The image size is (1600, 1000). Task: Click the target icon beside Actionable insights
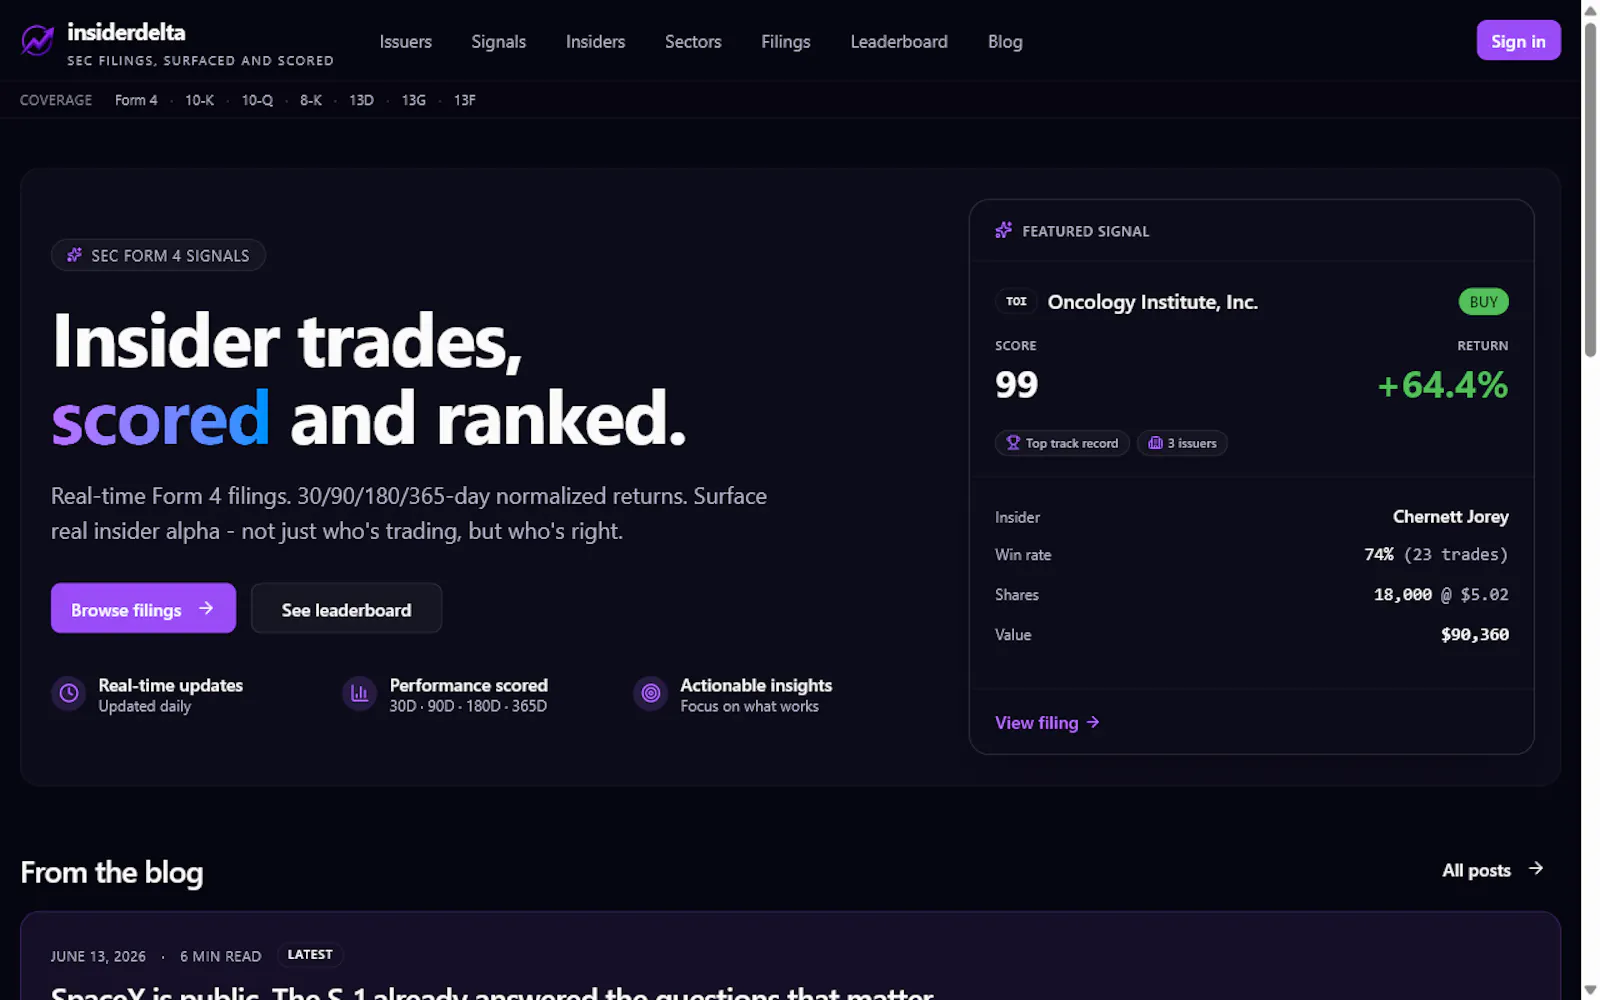point(651,693)
